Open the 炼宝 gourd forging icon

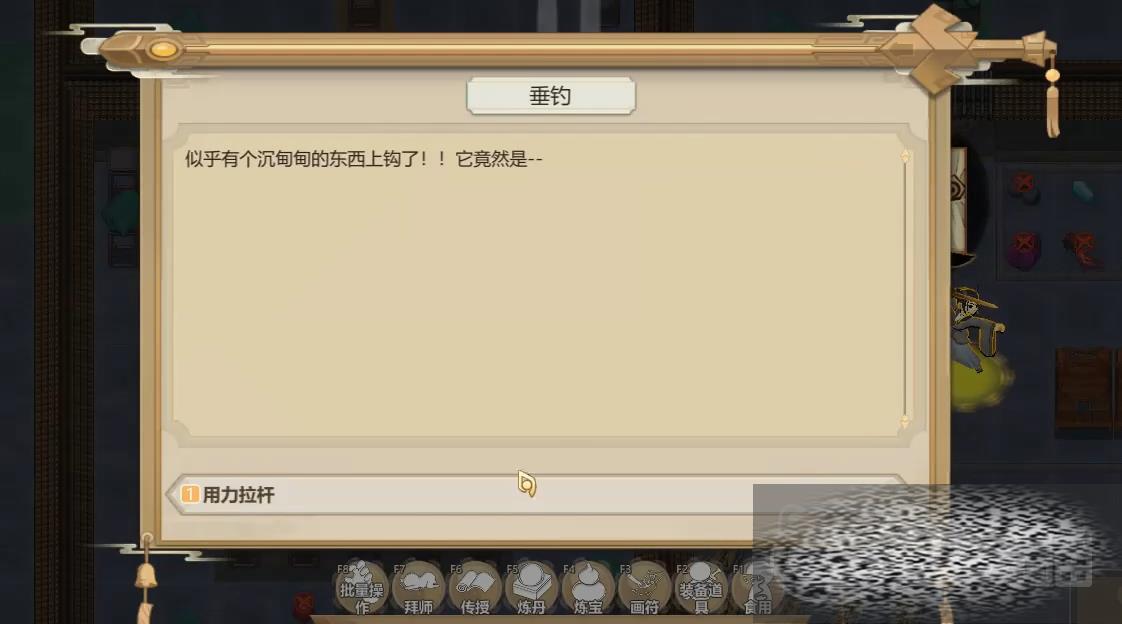588,588
